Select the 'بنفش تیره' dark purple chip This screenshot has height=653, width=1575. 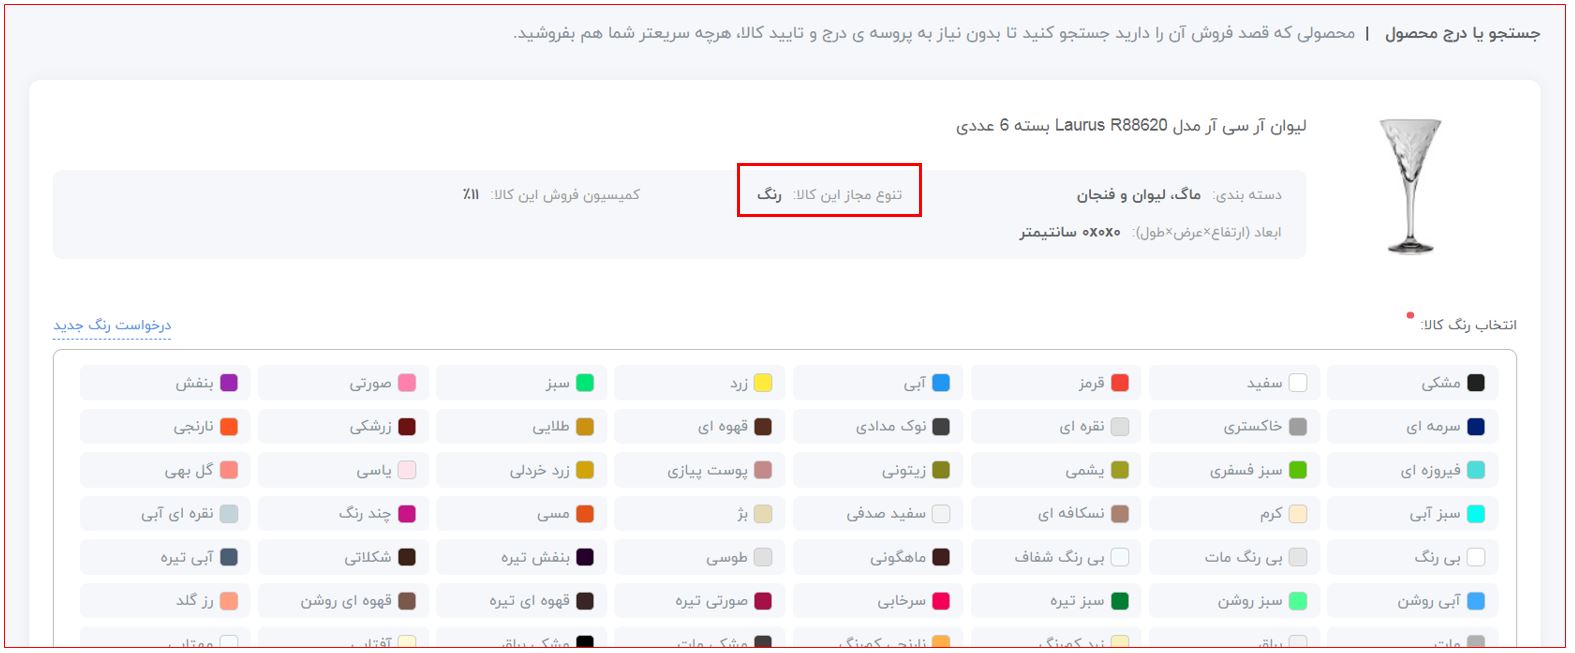521,557
